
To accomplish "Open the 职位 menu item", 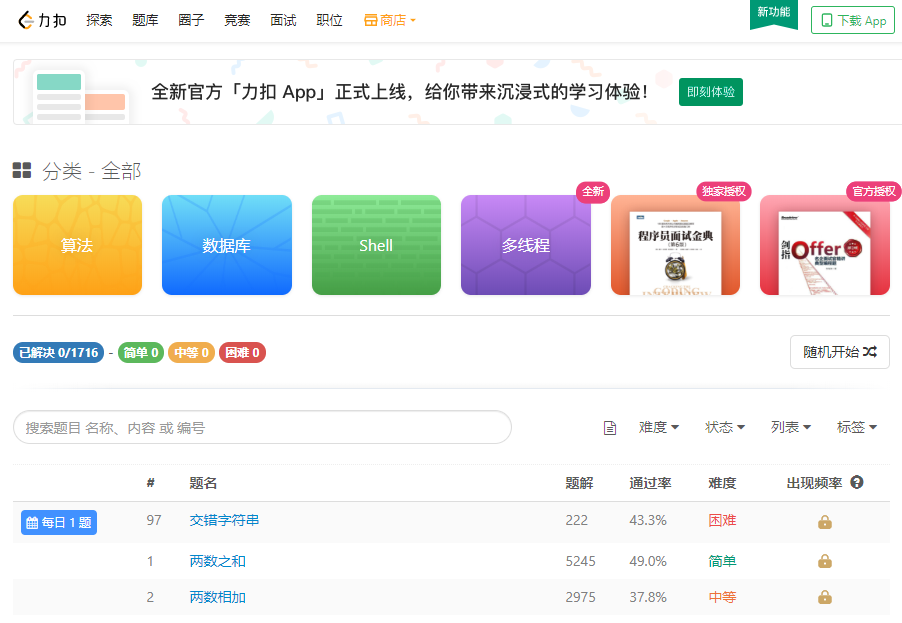I will coord(329,20).
